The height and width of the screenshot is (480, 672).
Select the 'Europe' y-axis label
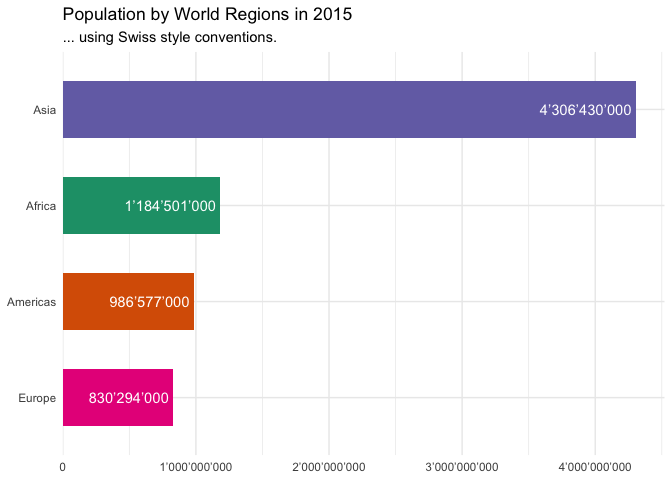point(37,398)
